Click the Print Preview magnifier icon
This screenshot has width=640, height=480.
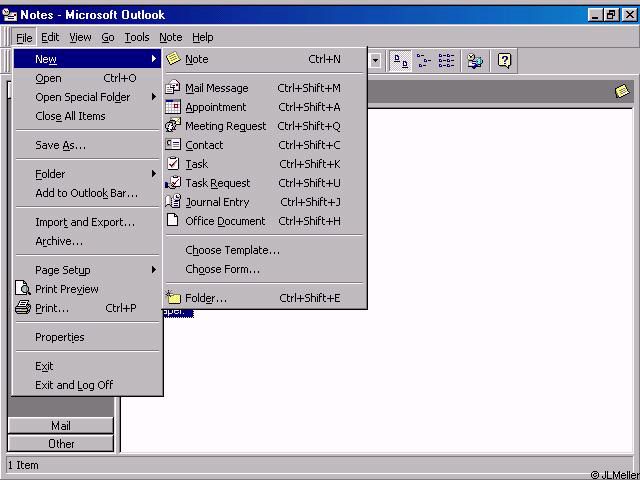click(23, 289)
